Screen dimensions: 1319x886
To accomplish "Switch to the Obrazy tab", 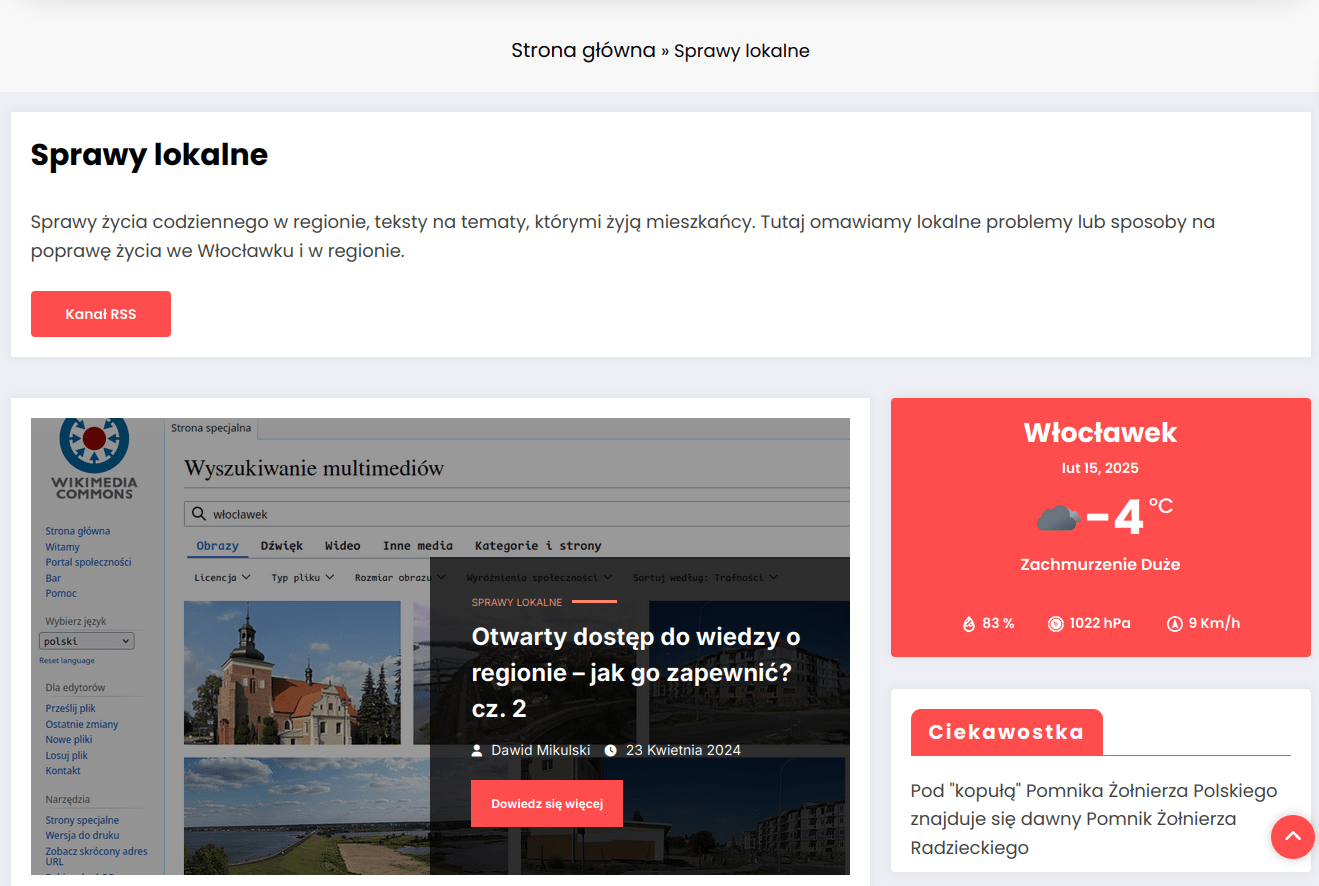I will point(217,546).
